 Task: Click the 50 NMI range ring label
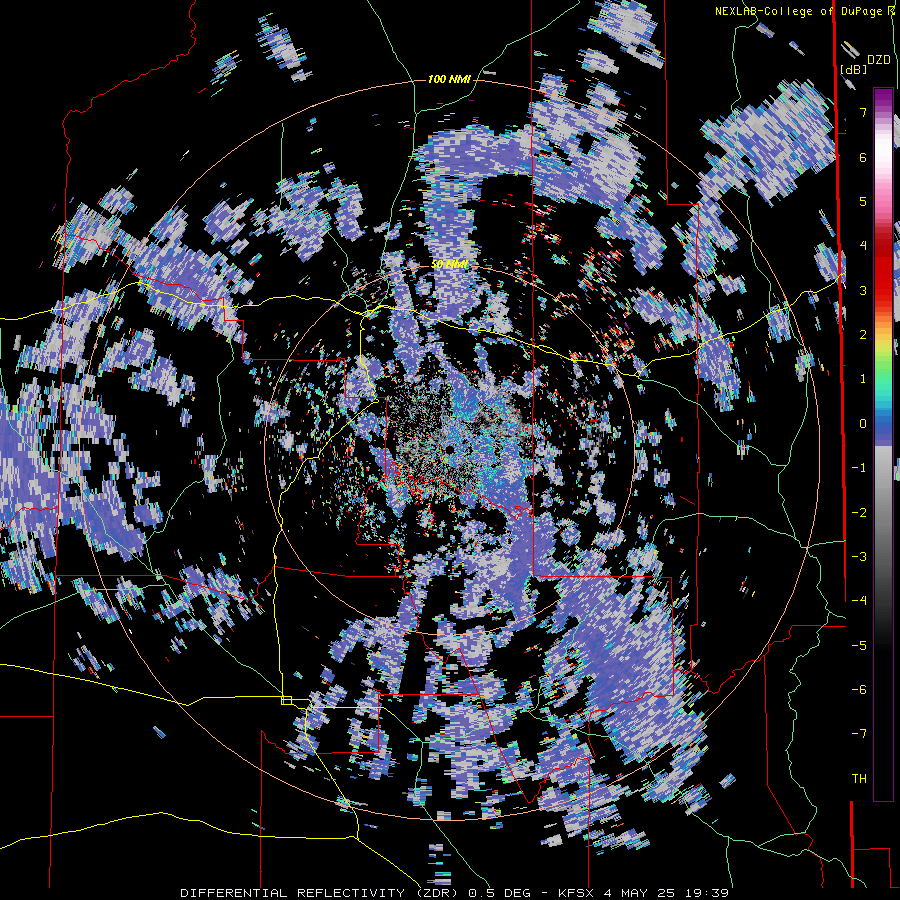point(449,265)
